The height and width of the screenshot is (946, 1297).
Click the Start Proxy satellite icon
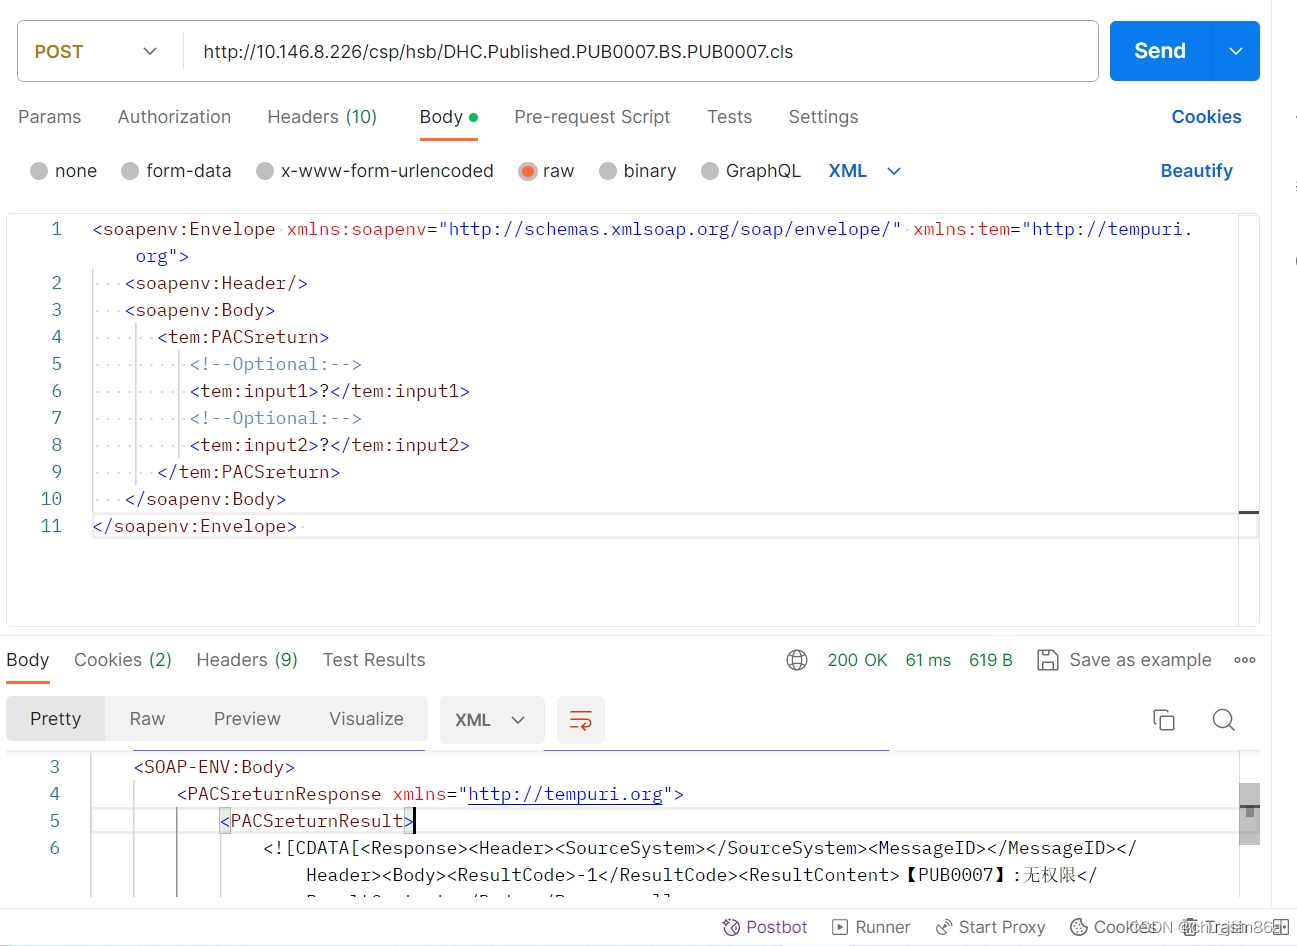(944, 927)
